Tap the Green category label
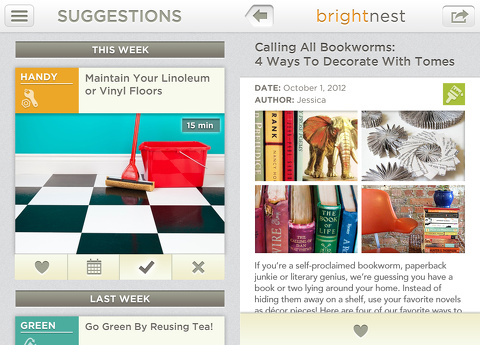 point(38,325)
